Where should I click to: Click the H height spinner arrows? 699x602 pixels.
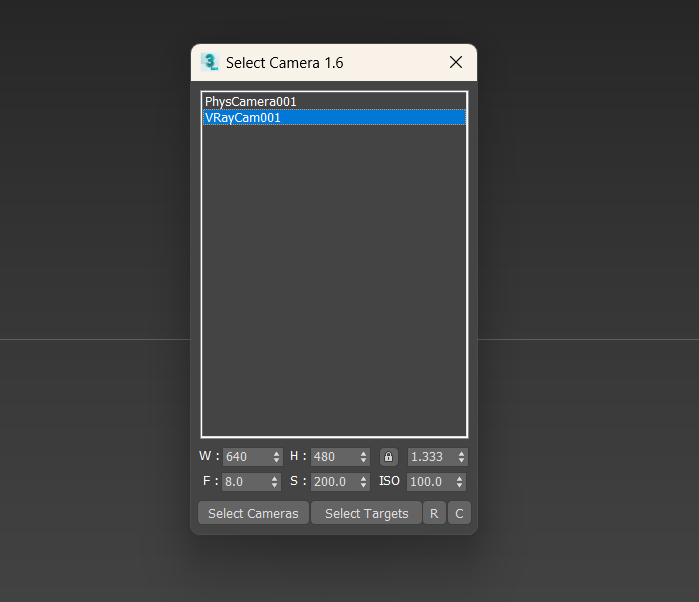coord(364,457)
